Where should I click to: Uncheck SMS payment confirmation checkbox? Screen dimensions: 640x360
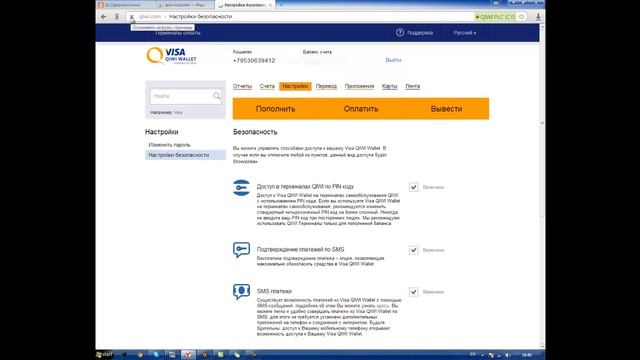click(413, 250)
